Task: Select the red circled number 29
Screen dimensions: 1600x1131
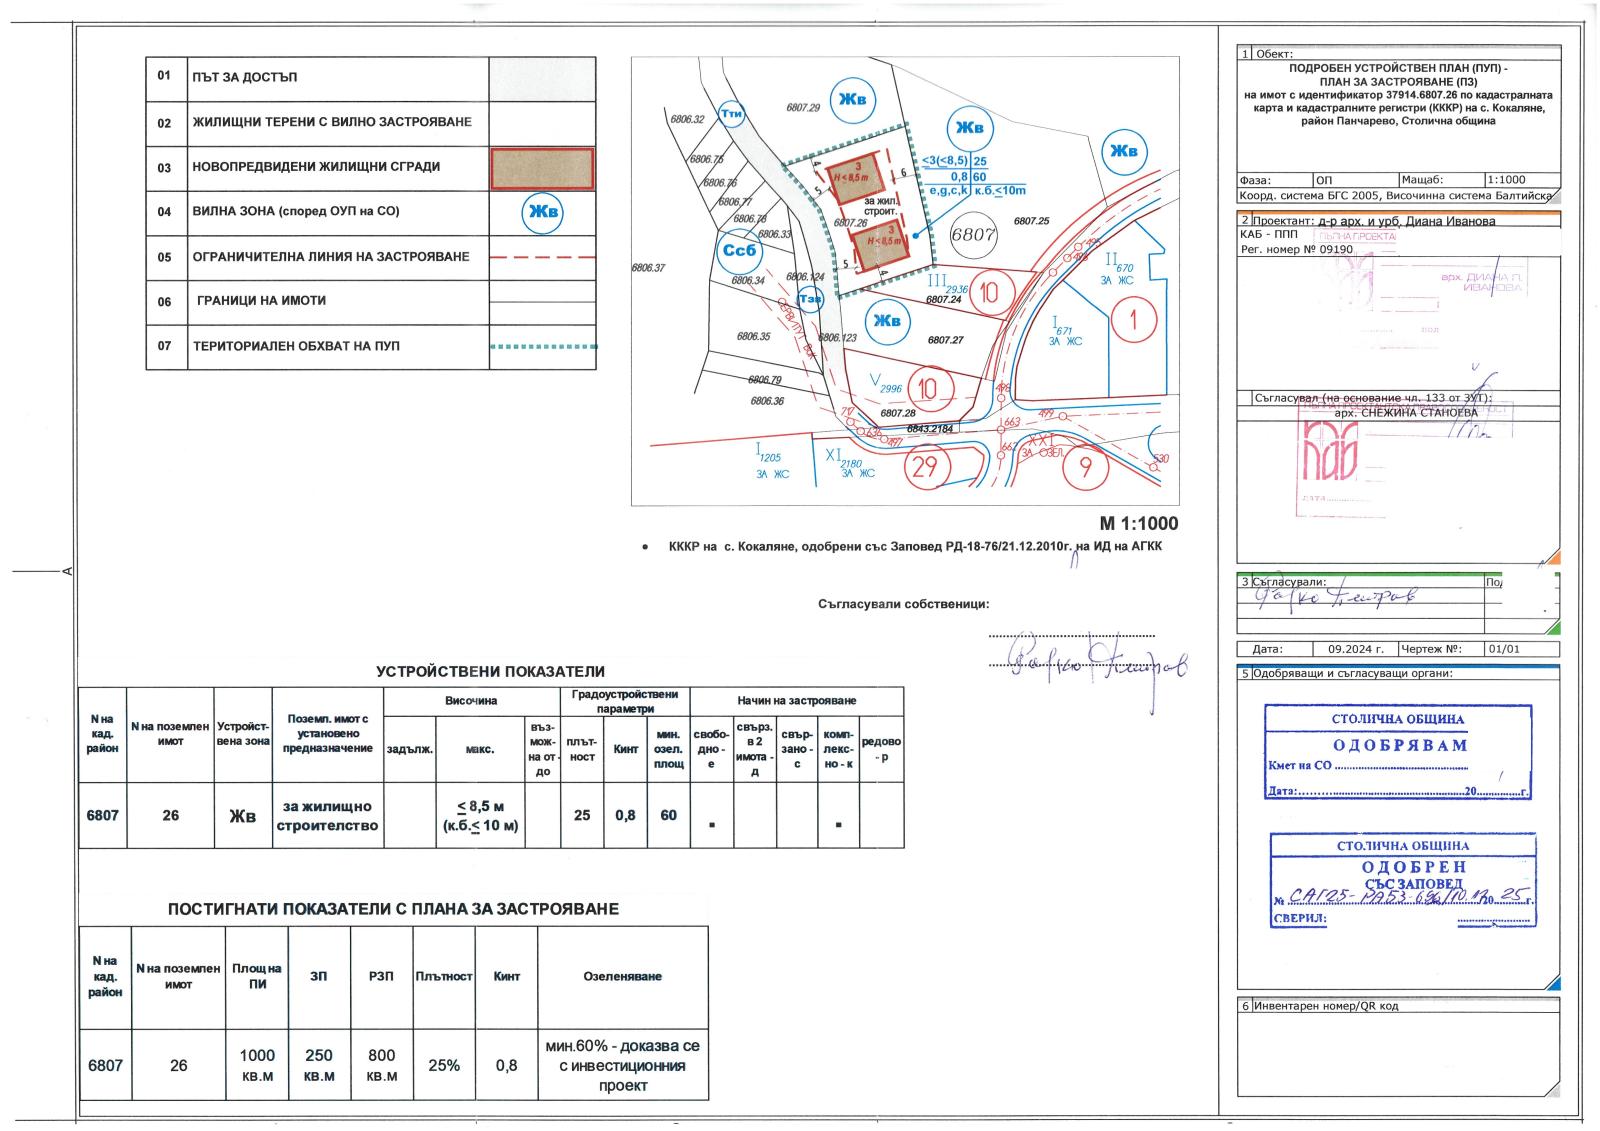Action: 926,466
